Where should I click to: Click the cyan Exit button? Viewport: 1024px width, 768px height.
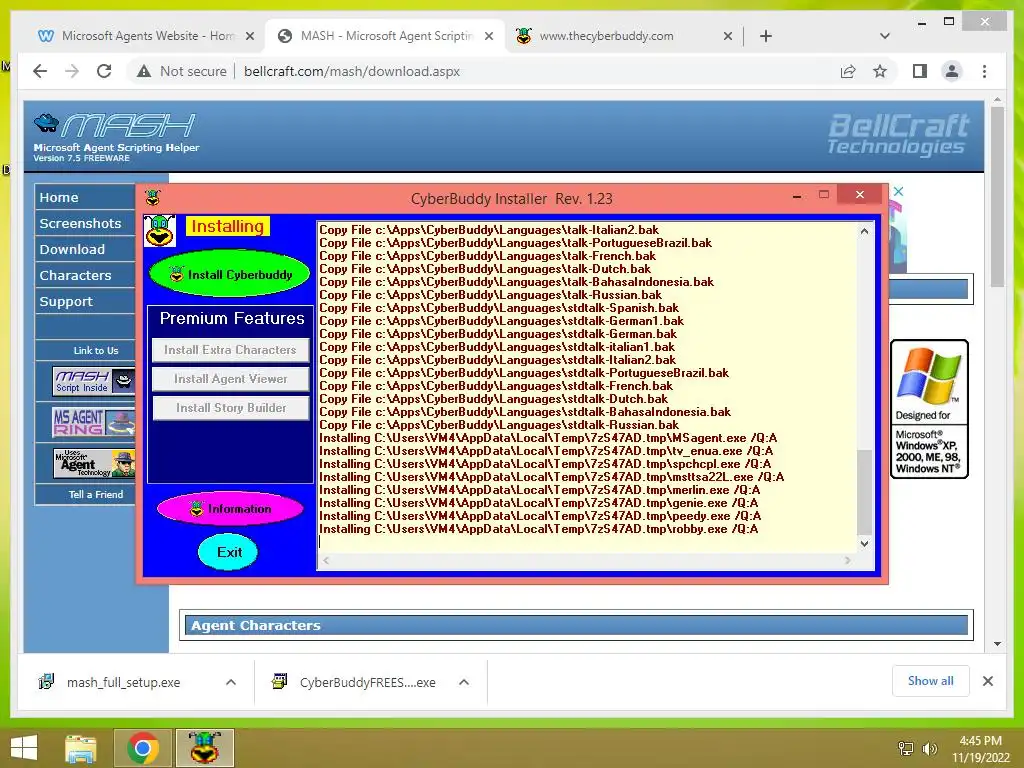(228, 552)
